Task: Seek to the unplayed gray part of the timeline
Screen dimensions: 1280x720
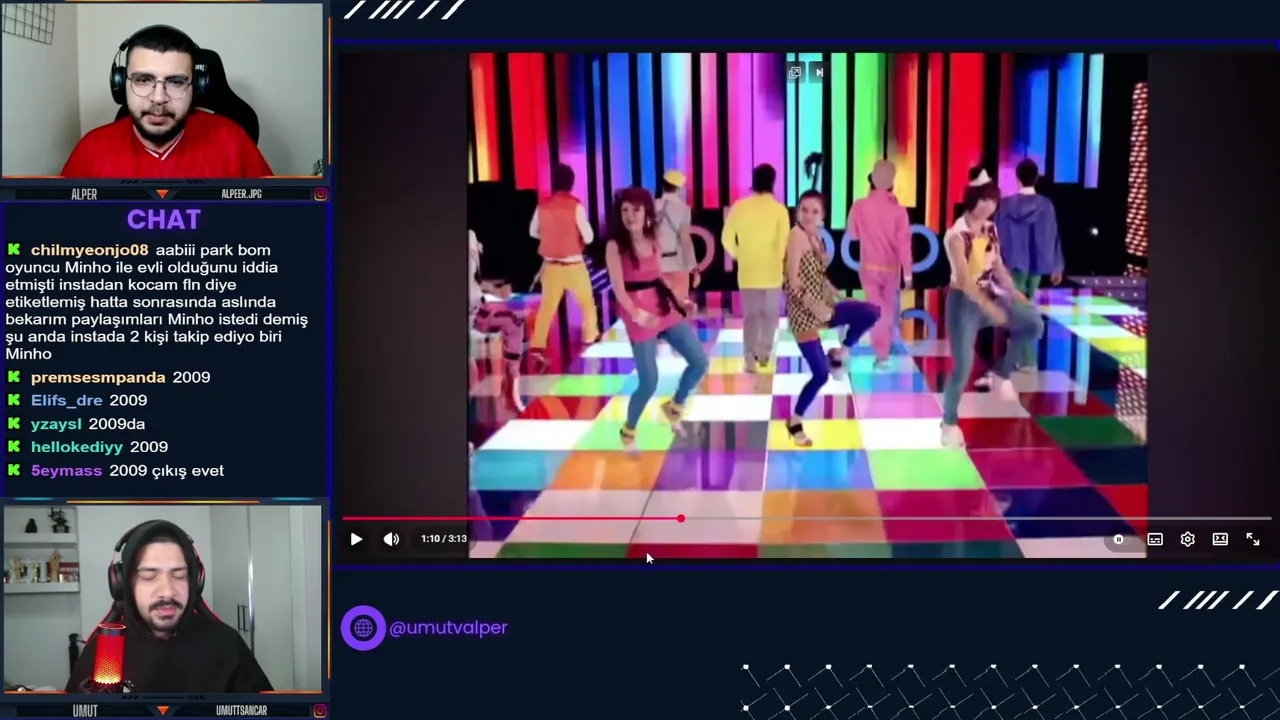Action: [976, 518]
